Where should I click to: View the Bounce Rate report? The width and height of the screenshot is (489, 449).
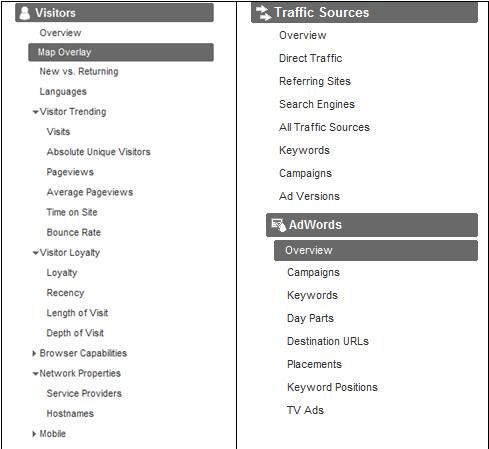pyautogui.click(x=74, y=232)
